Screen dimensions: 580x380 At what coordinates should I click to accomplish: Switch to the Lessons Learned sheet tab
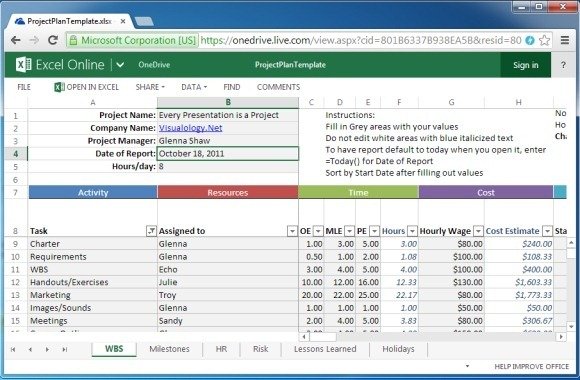pos(325,349)
